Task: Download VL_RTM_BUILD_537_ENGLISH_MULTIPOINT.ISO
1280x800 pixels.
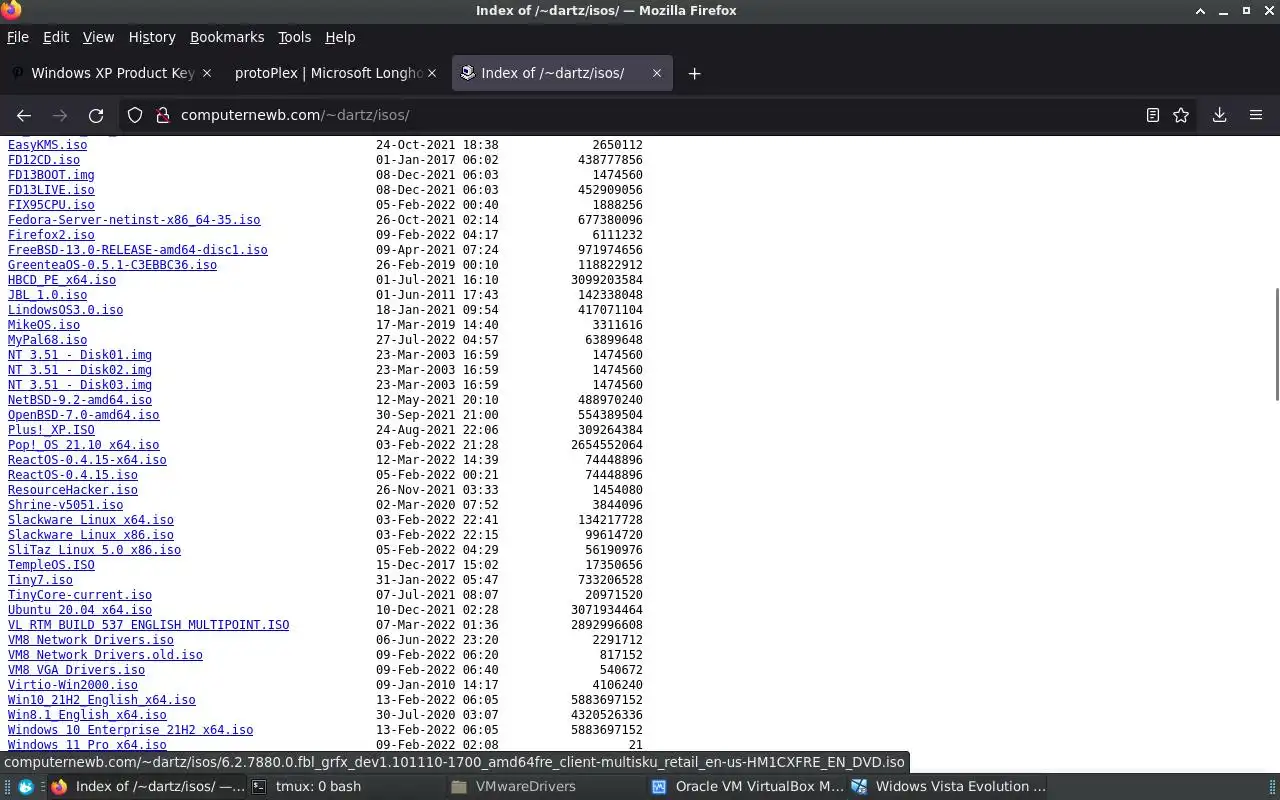Action: click(x=148, y=625)
